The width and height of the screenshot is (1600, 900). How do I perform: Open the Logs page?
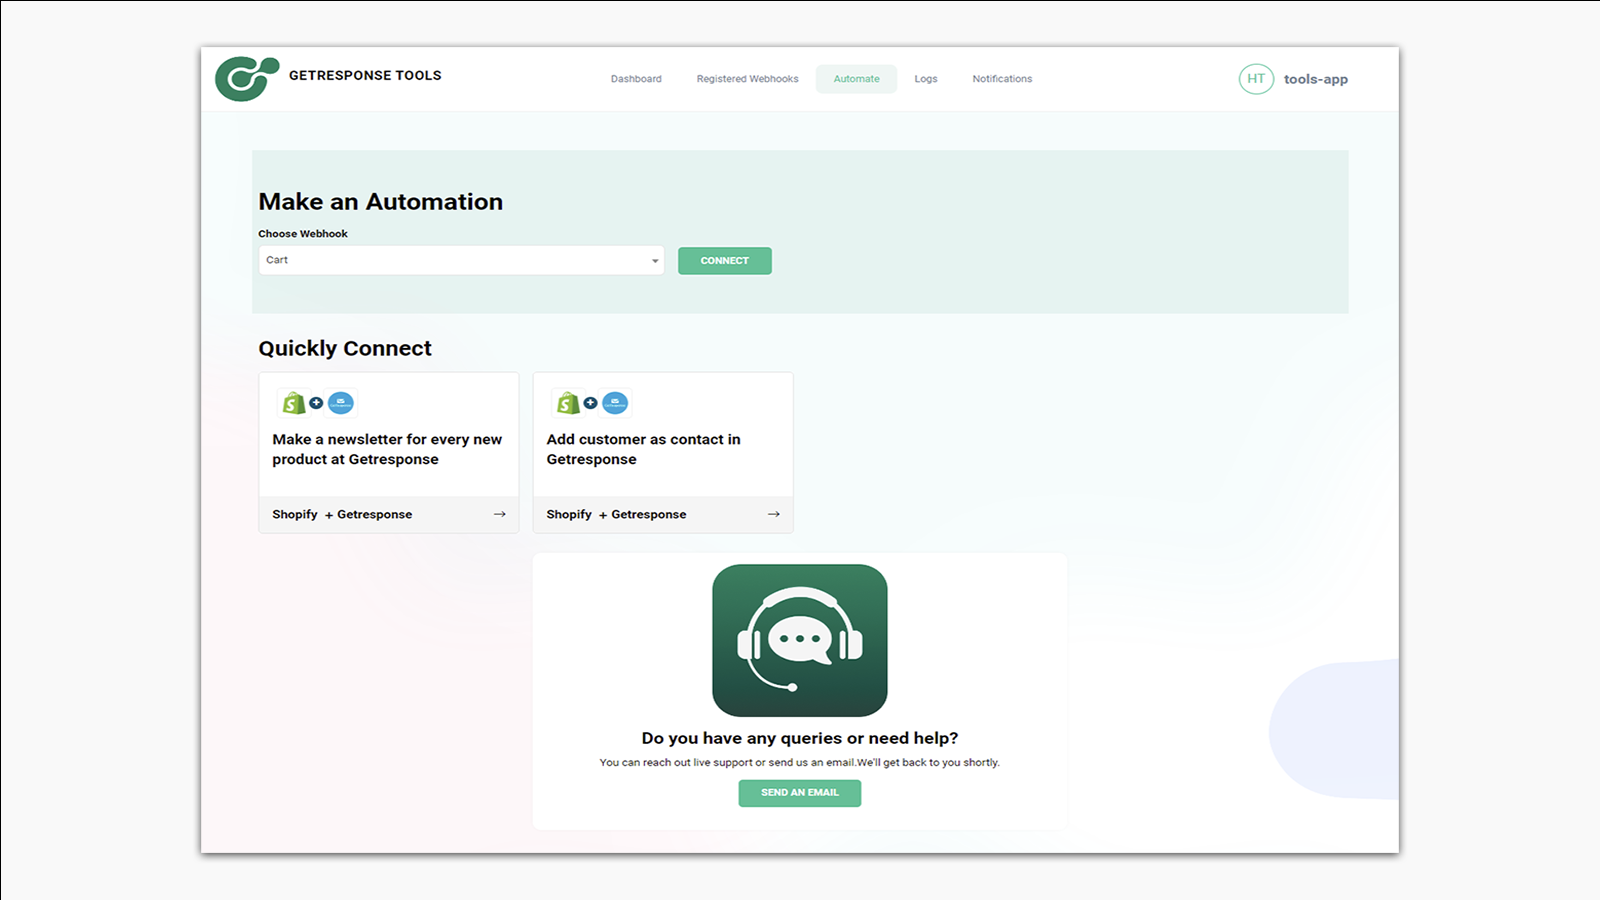click(x=925, y=79)
